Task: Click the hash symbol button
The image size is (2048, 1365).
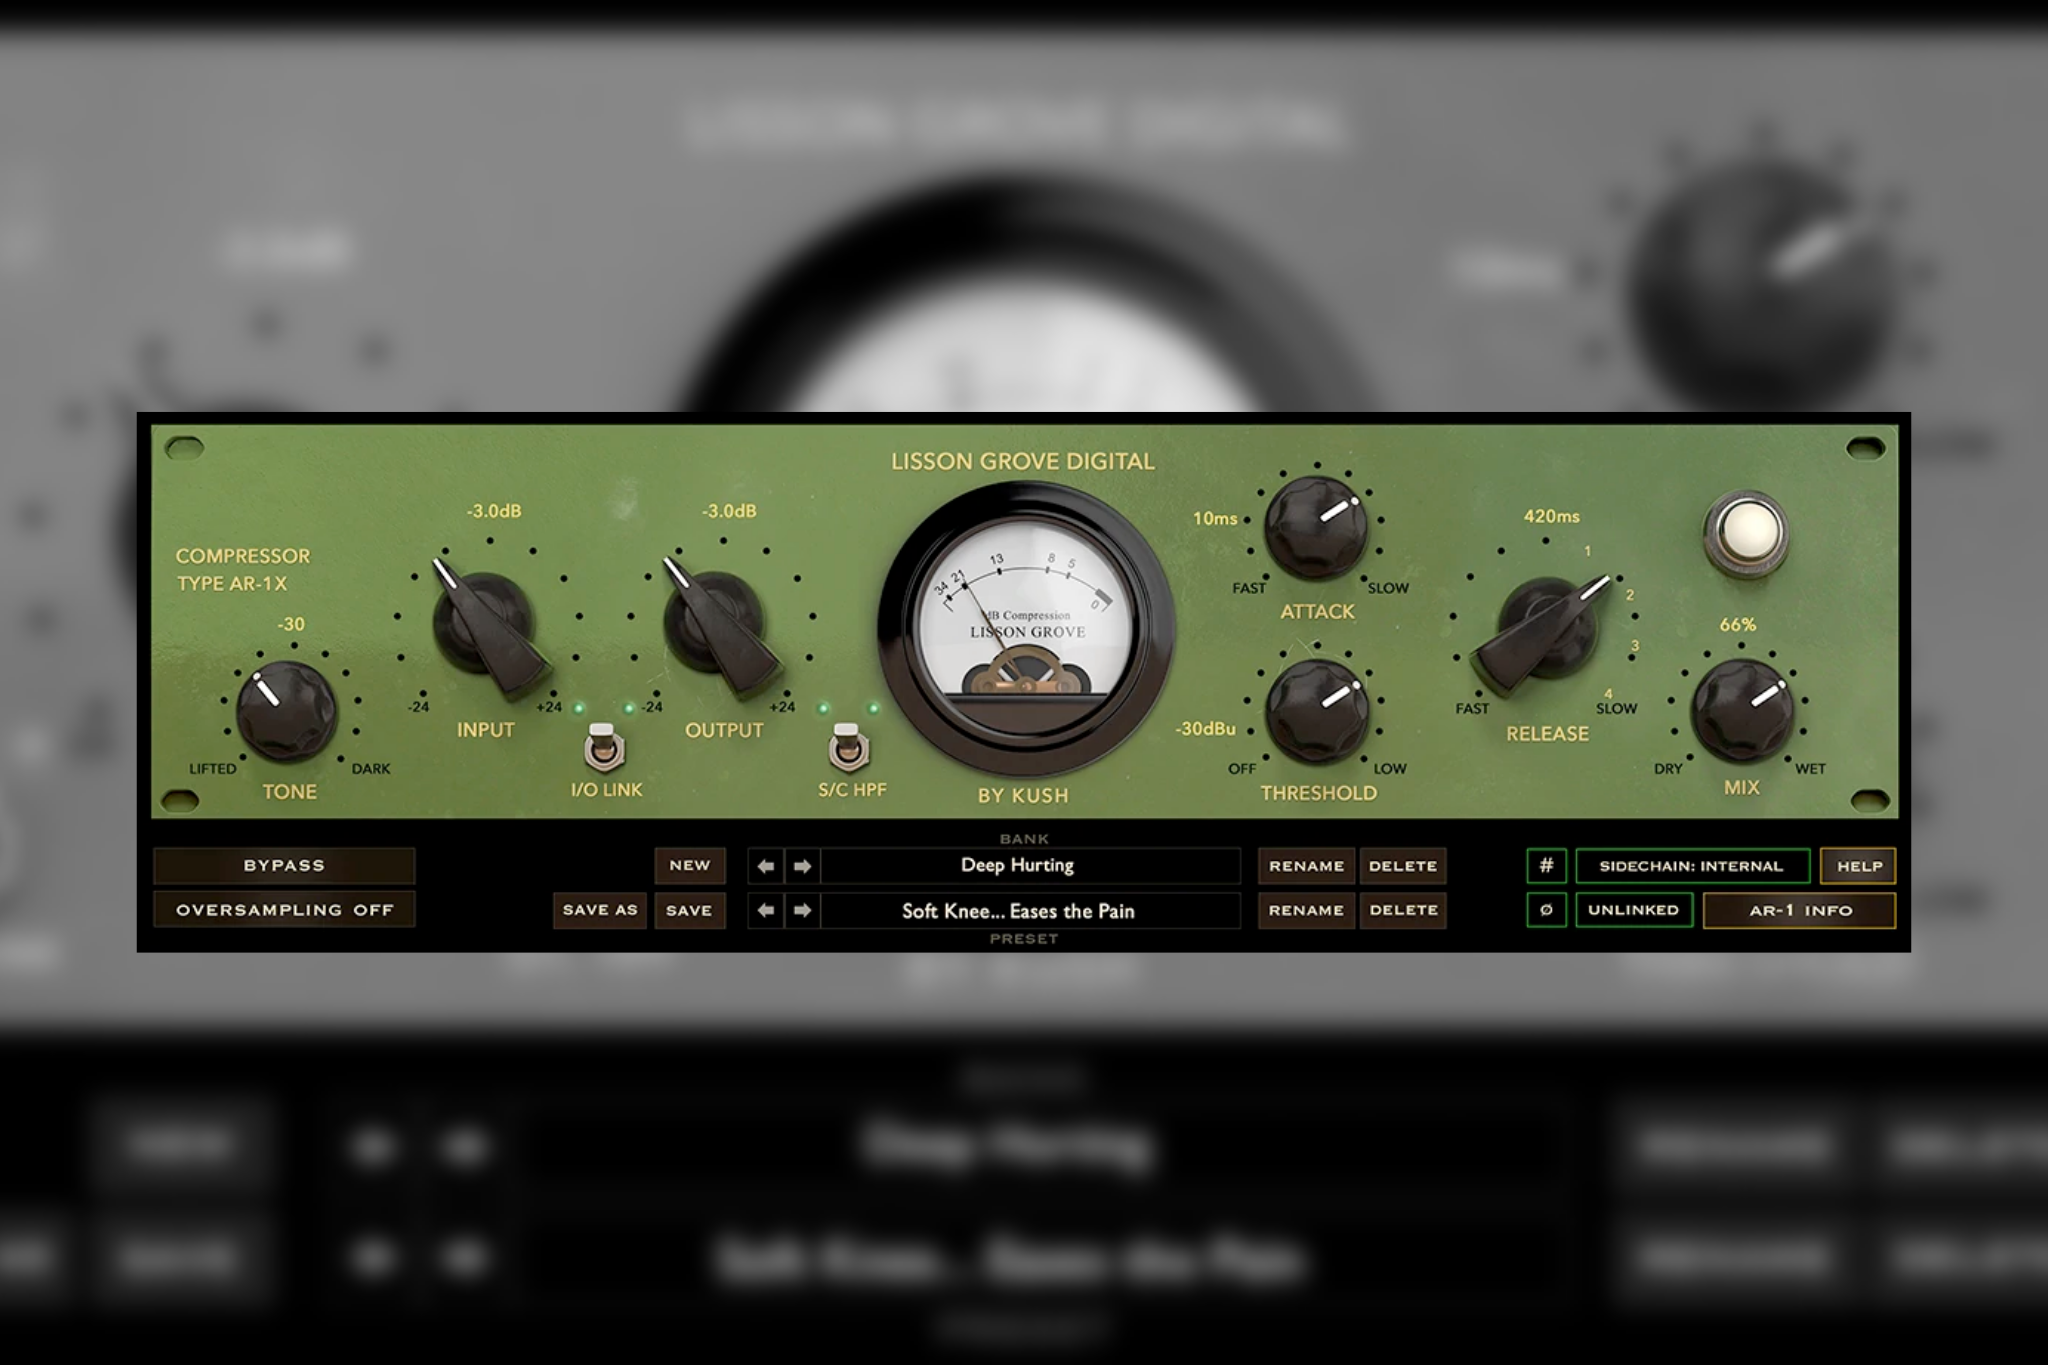Action: [1546, 866]
